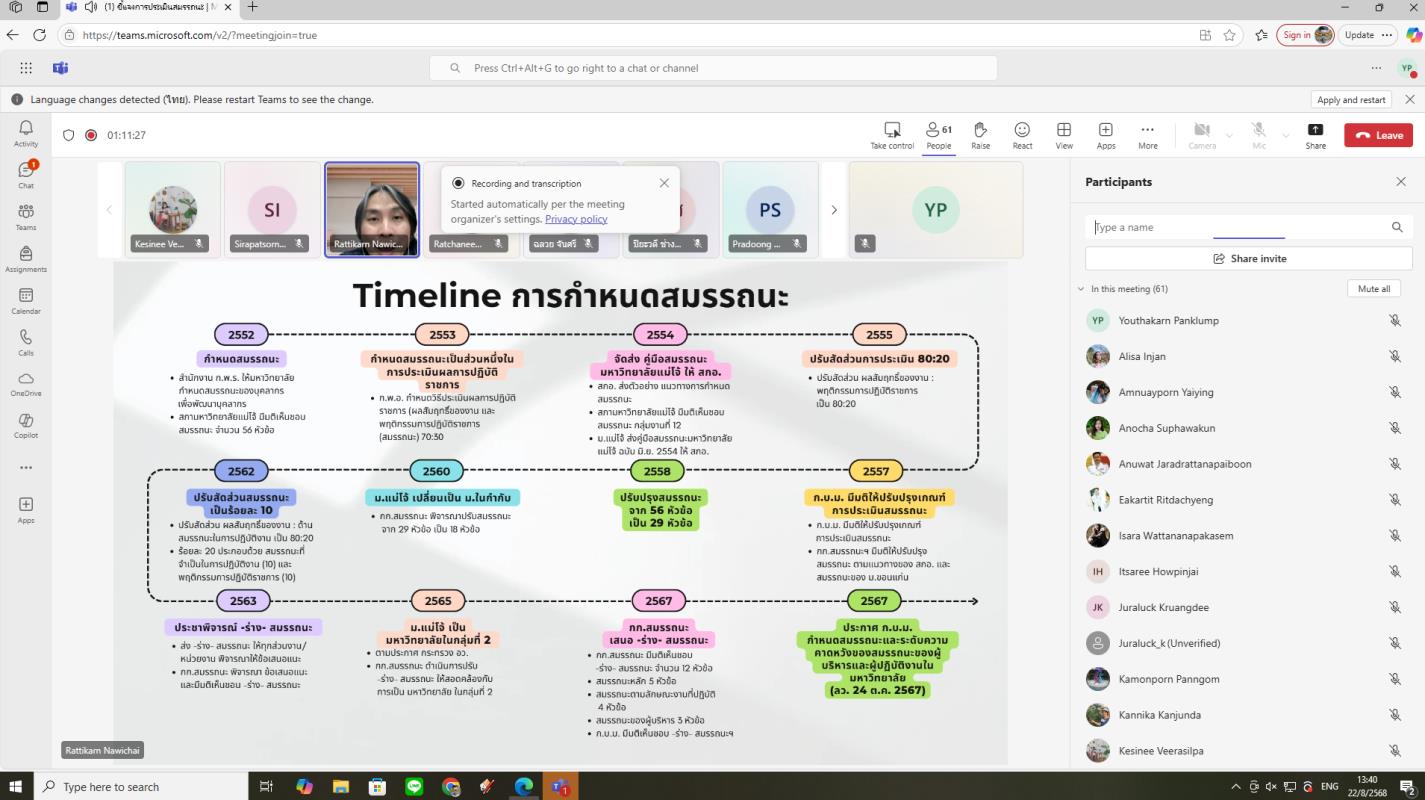
Task: Open the More meeting options menu
Action: click(1147, 135)
